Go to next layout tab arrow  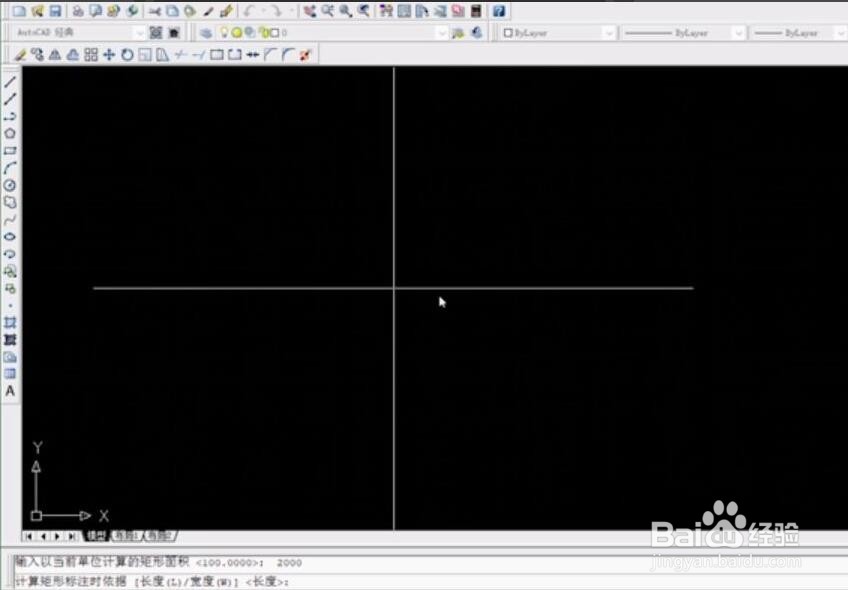(57, 536)
